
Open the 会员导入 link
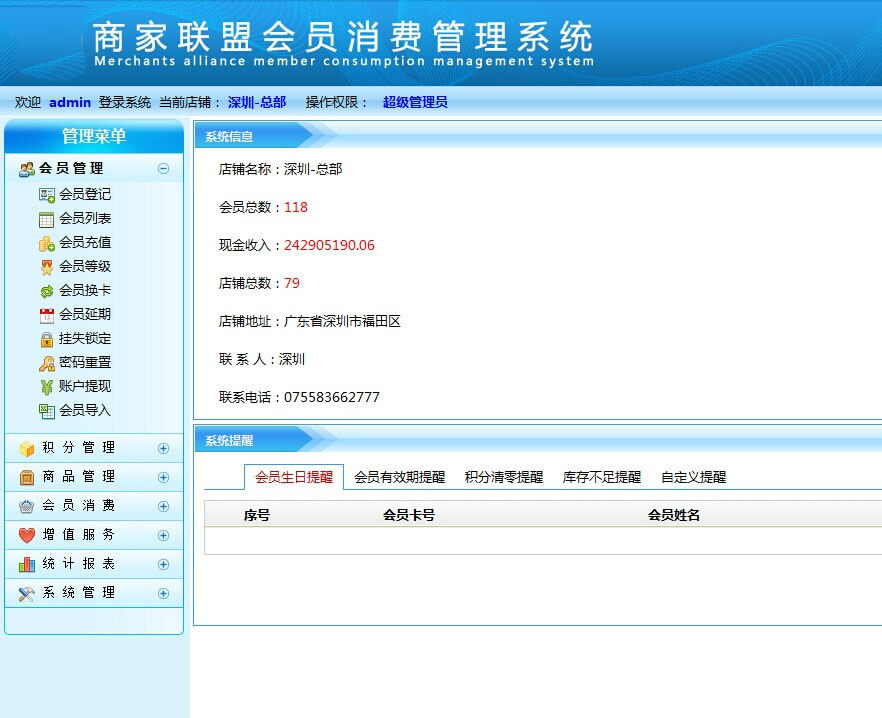85,410
